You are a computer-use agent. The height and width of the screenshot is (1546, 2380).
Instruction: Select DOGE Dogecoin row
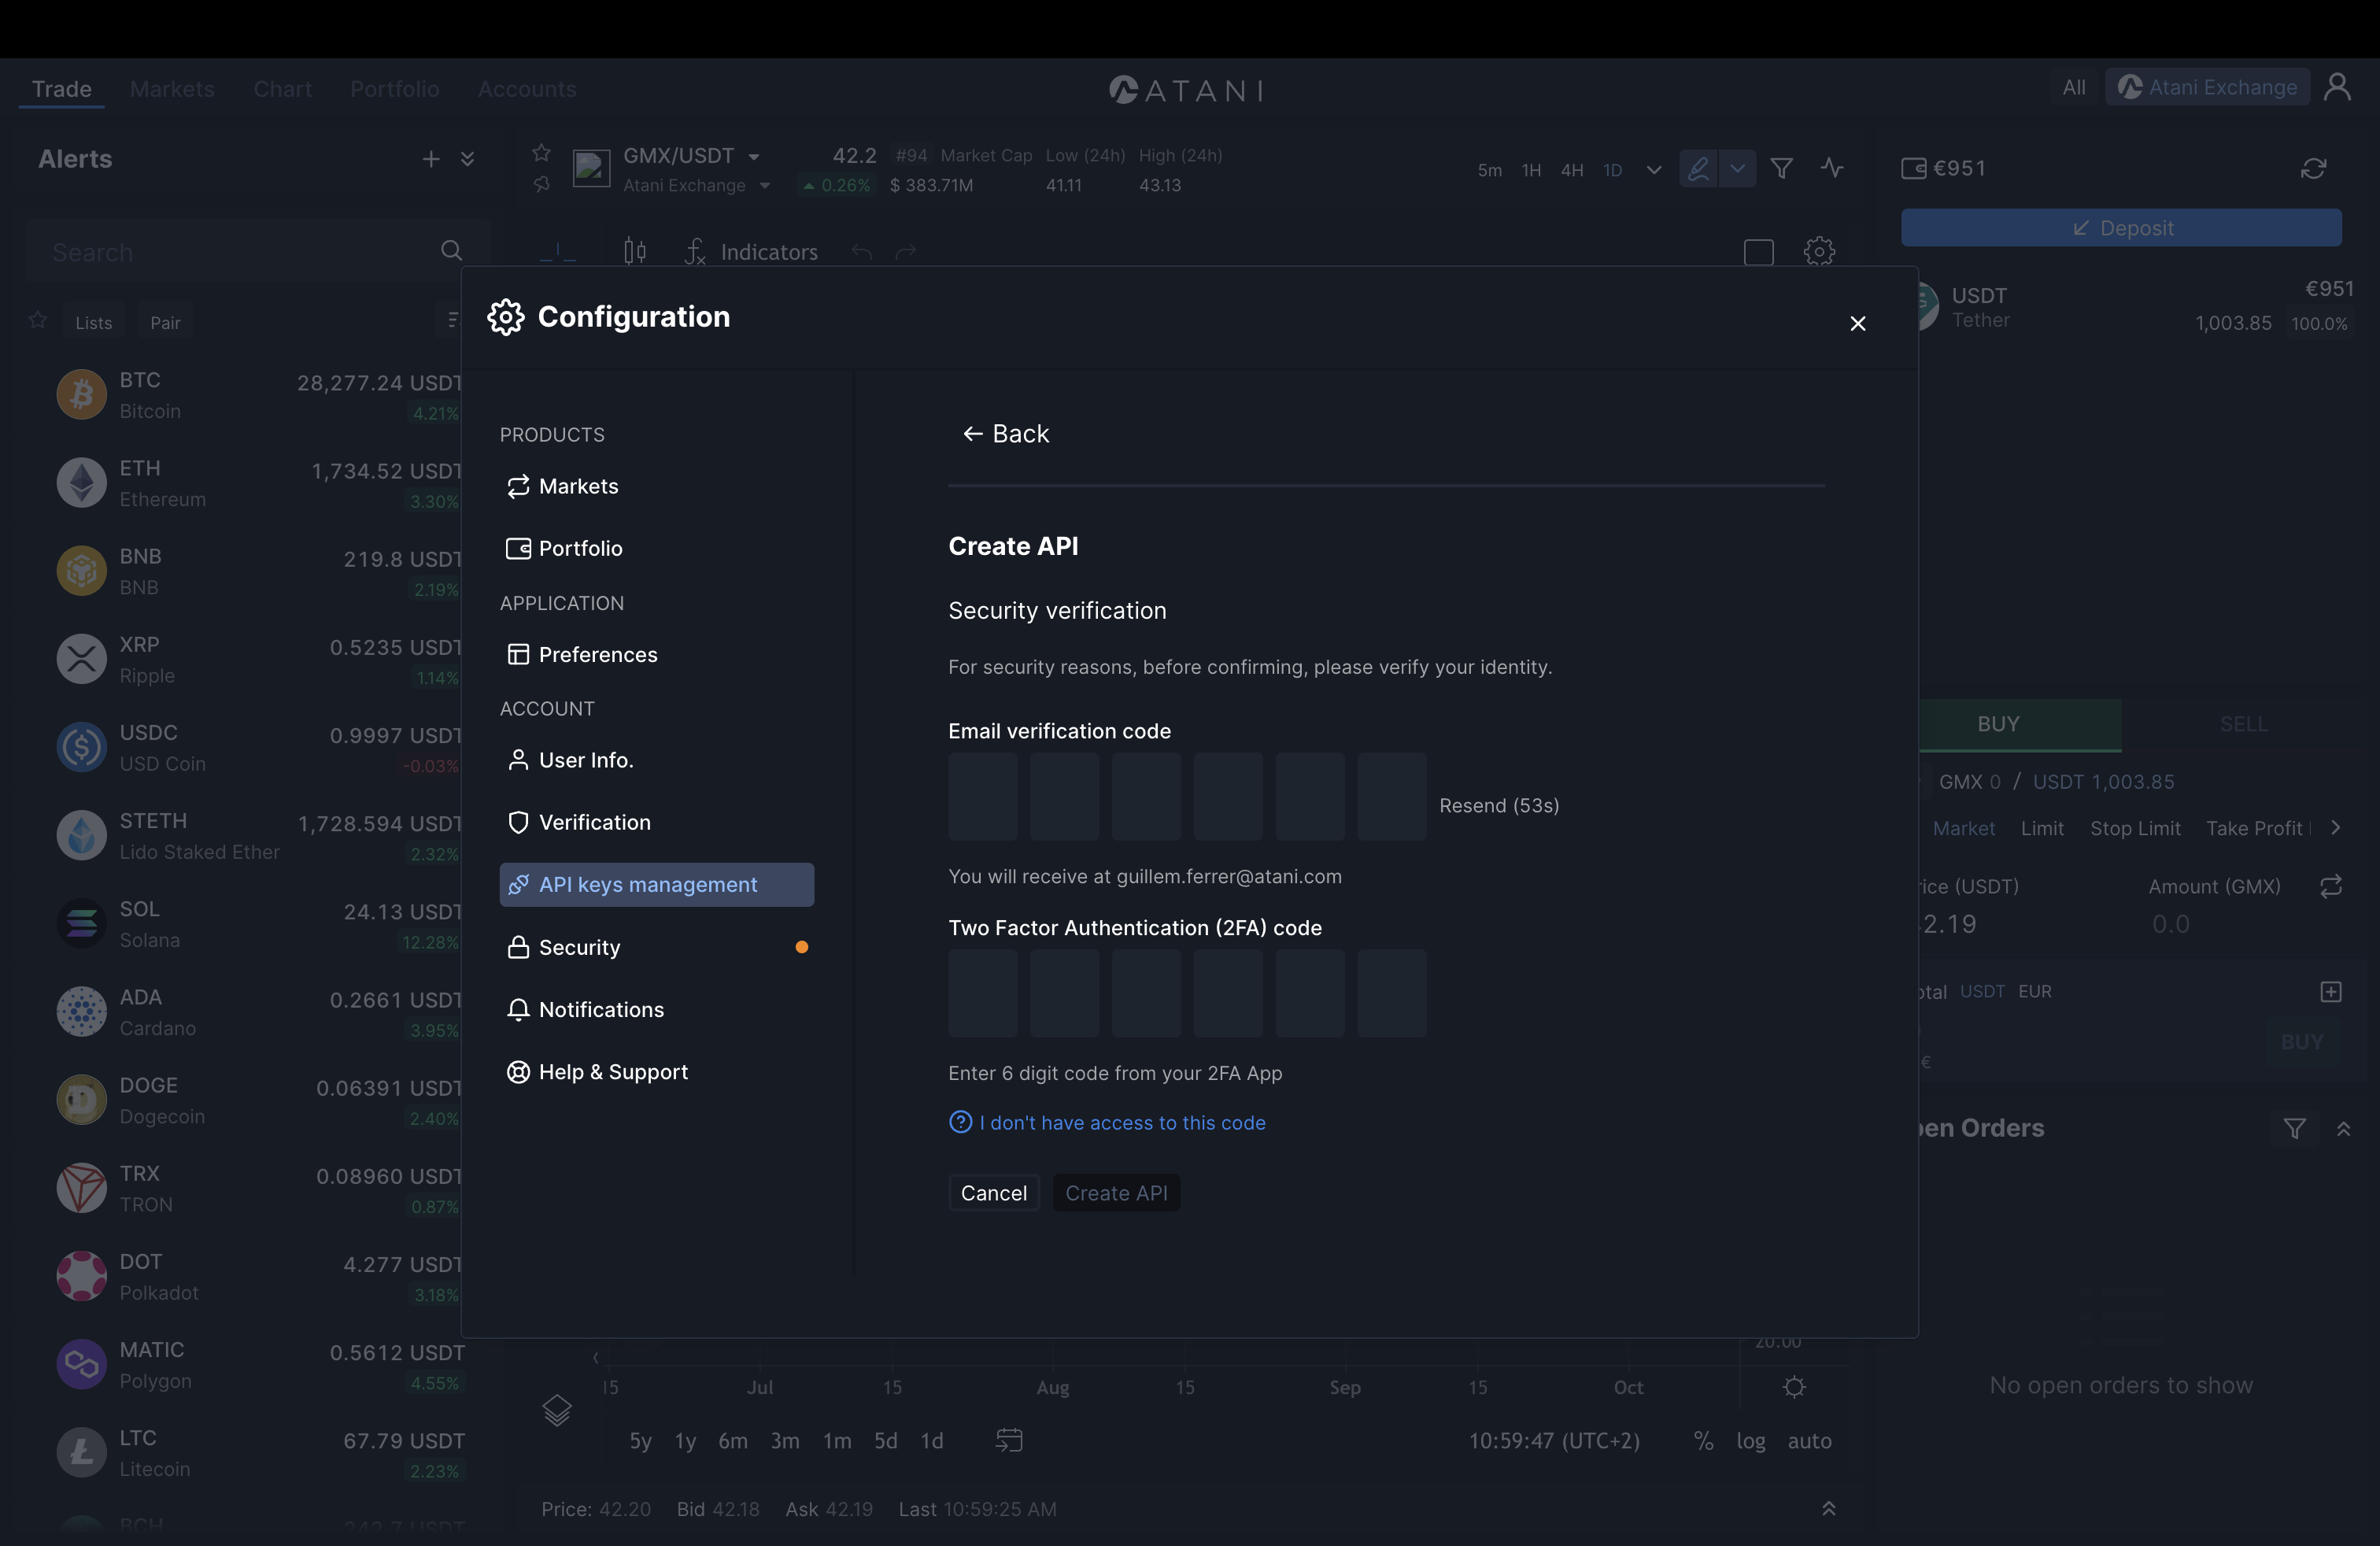(x=258, y=1100)
